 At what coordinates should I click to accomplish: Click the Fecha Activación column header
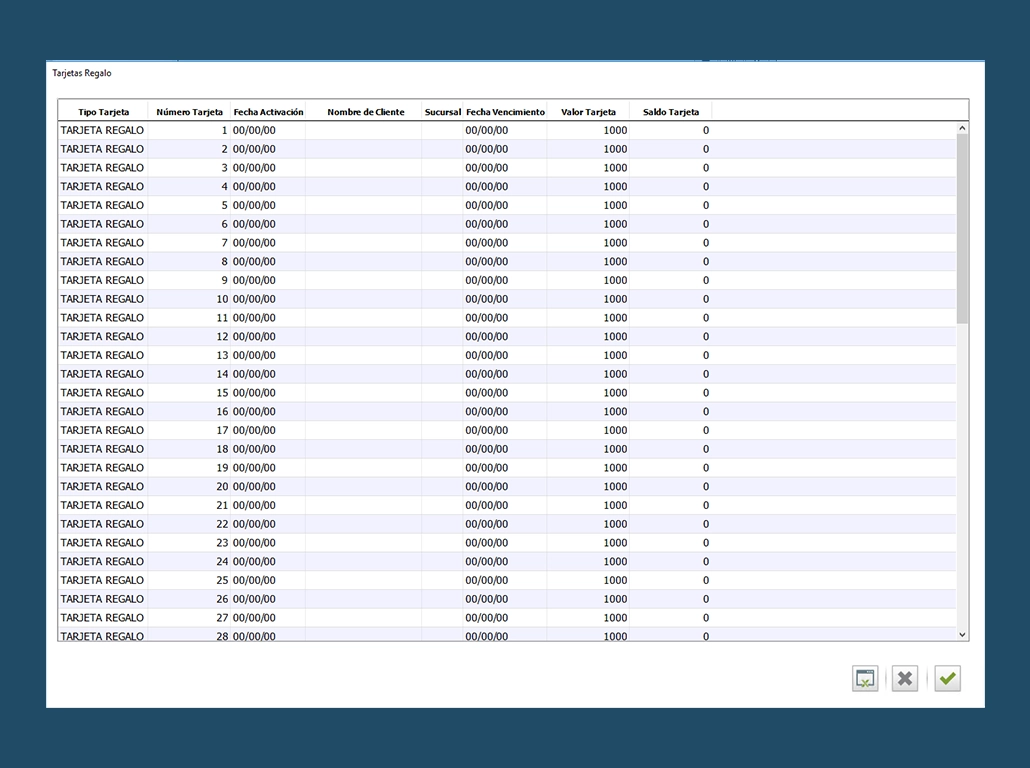(x=268, y=112)
